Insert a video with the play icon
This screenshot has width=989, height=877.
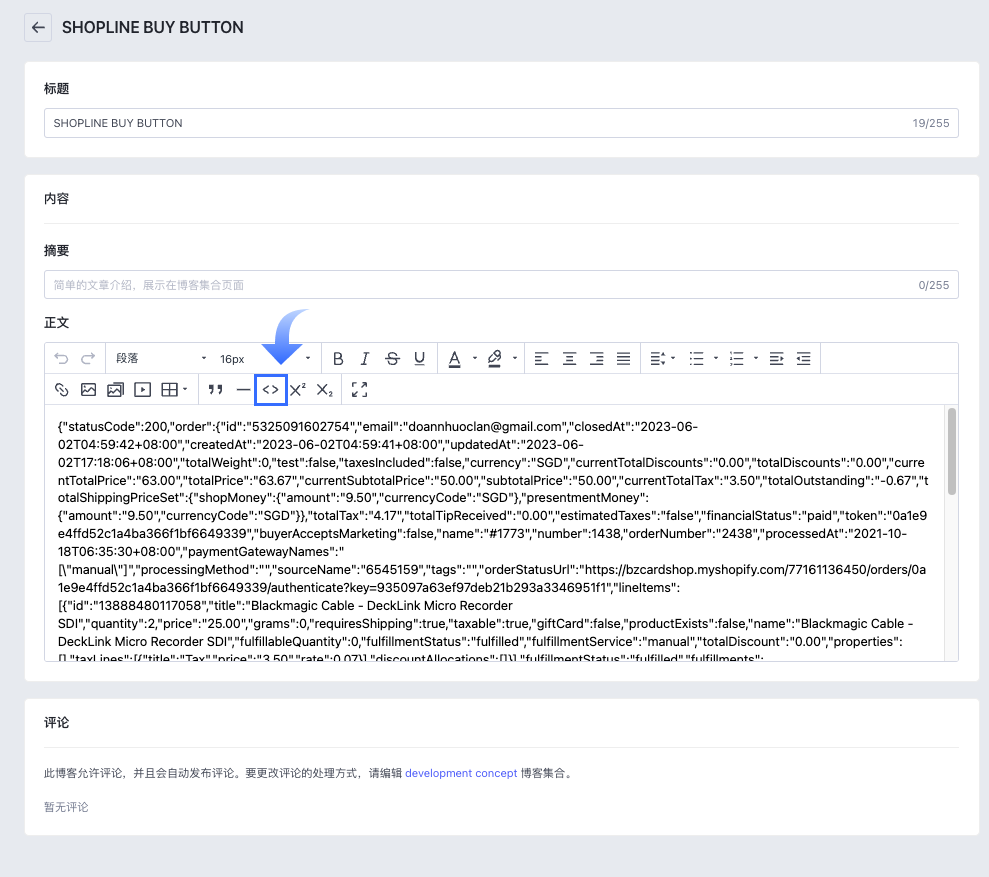[x=143, y=390]
